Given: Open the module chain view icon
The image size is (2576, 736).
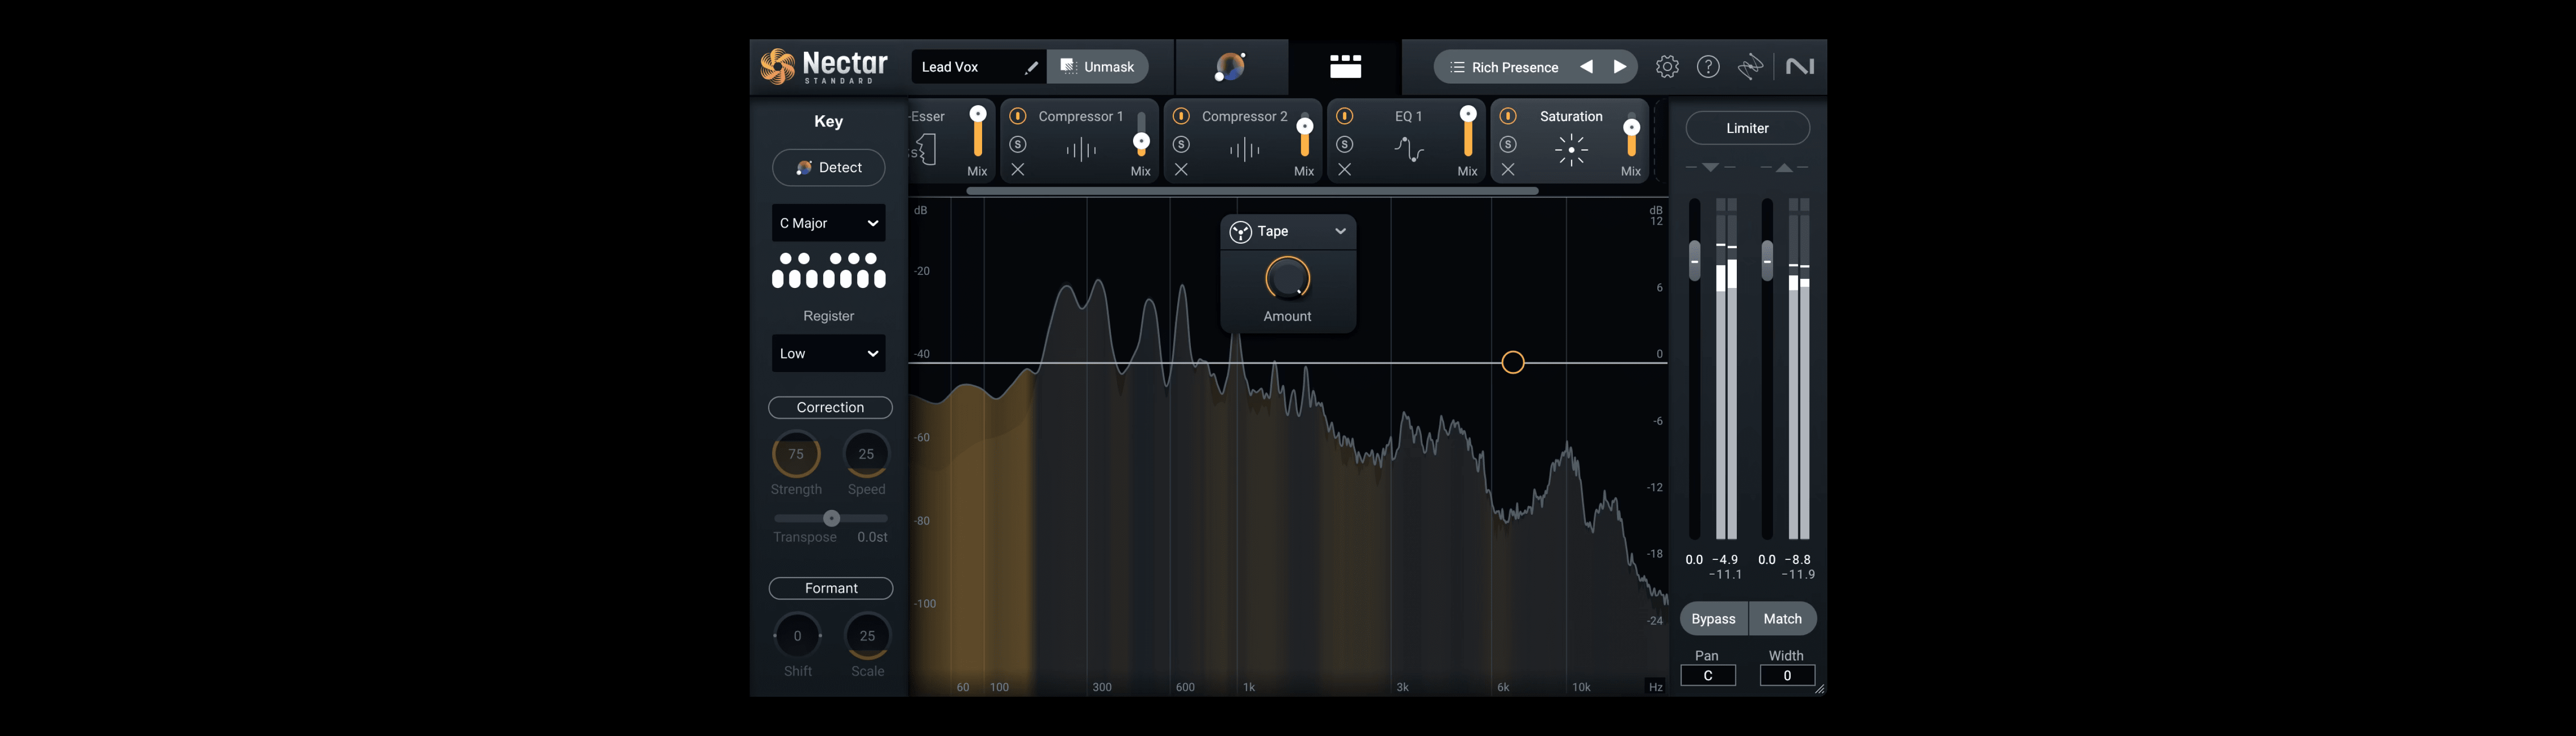Looking at the screenshot, I should coord(1345,67).
